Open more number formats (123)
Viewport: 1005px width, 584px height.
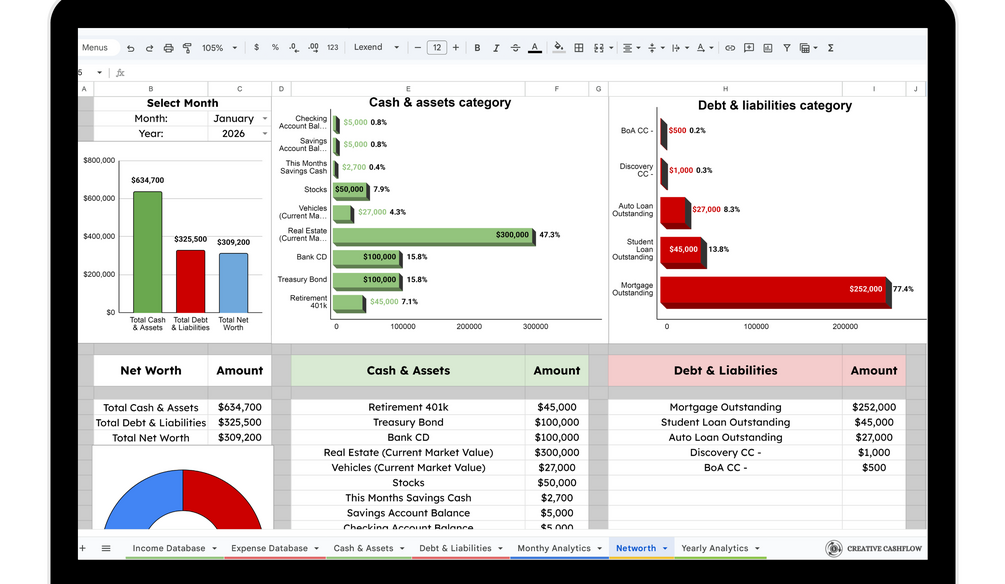click(333, 47)
